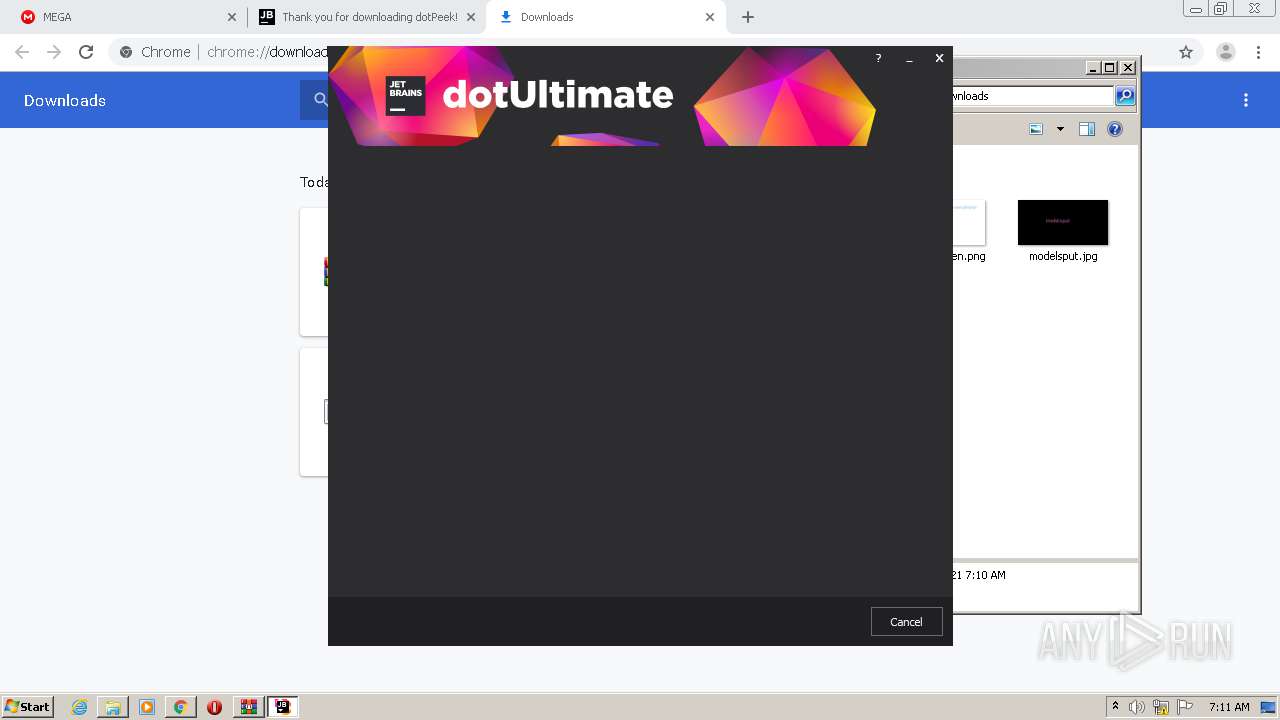1280x720 pixels.
Task: Go back in Chrome
Action: (22, 52)
